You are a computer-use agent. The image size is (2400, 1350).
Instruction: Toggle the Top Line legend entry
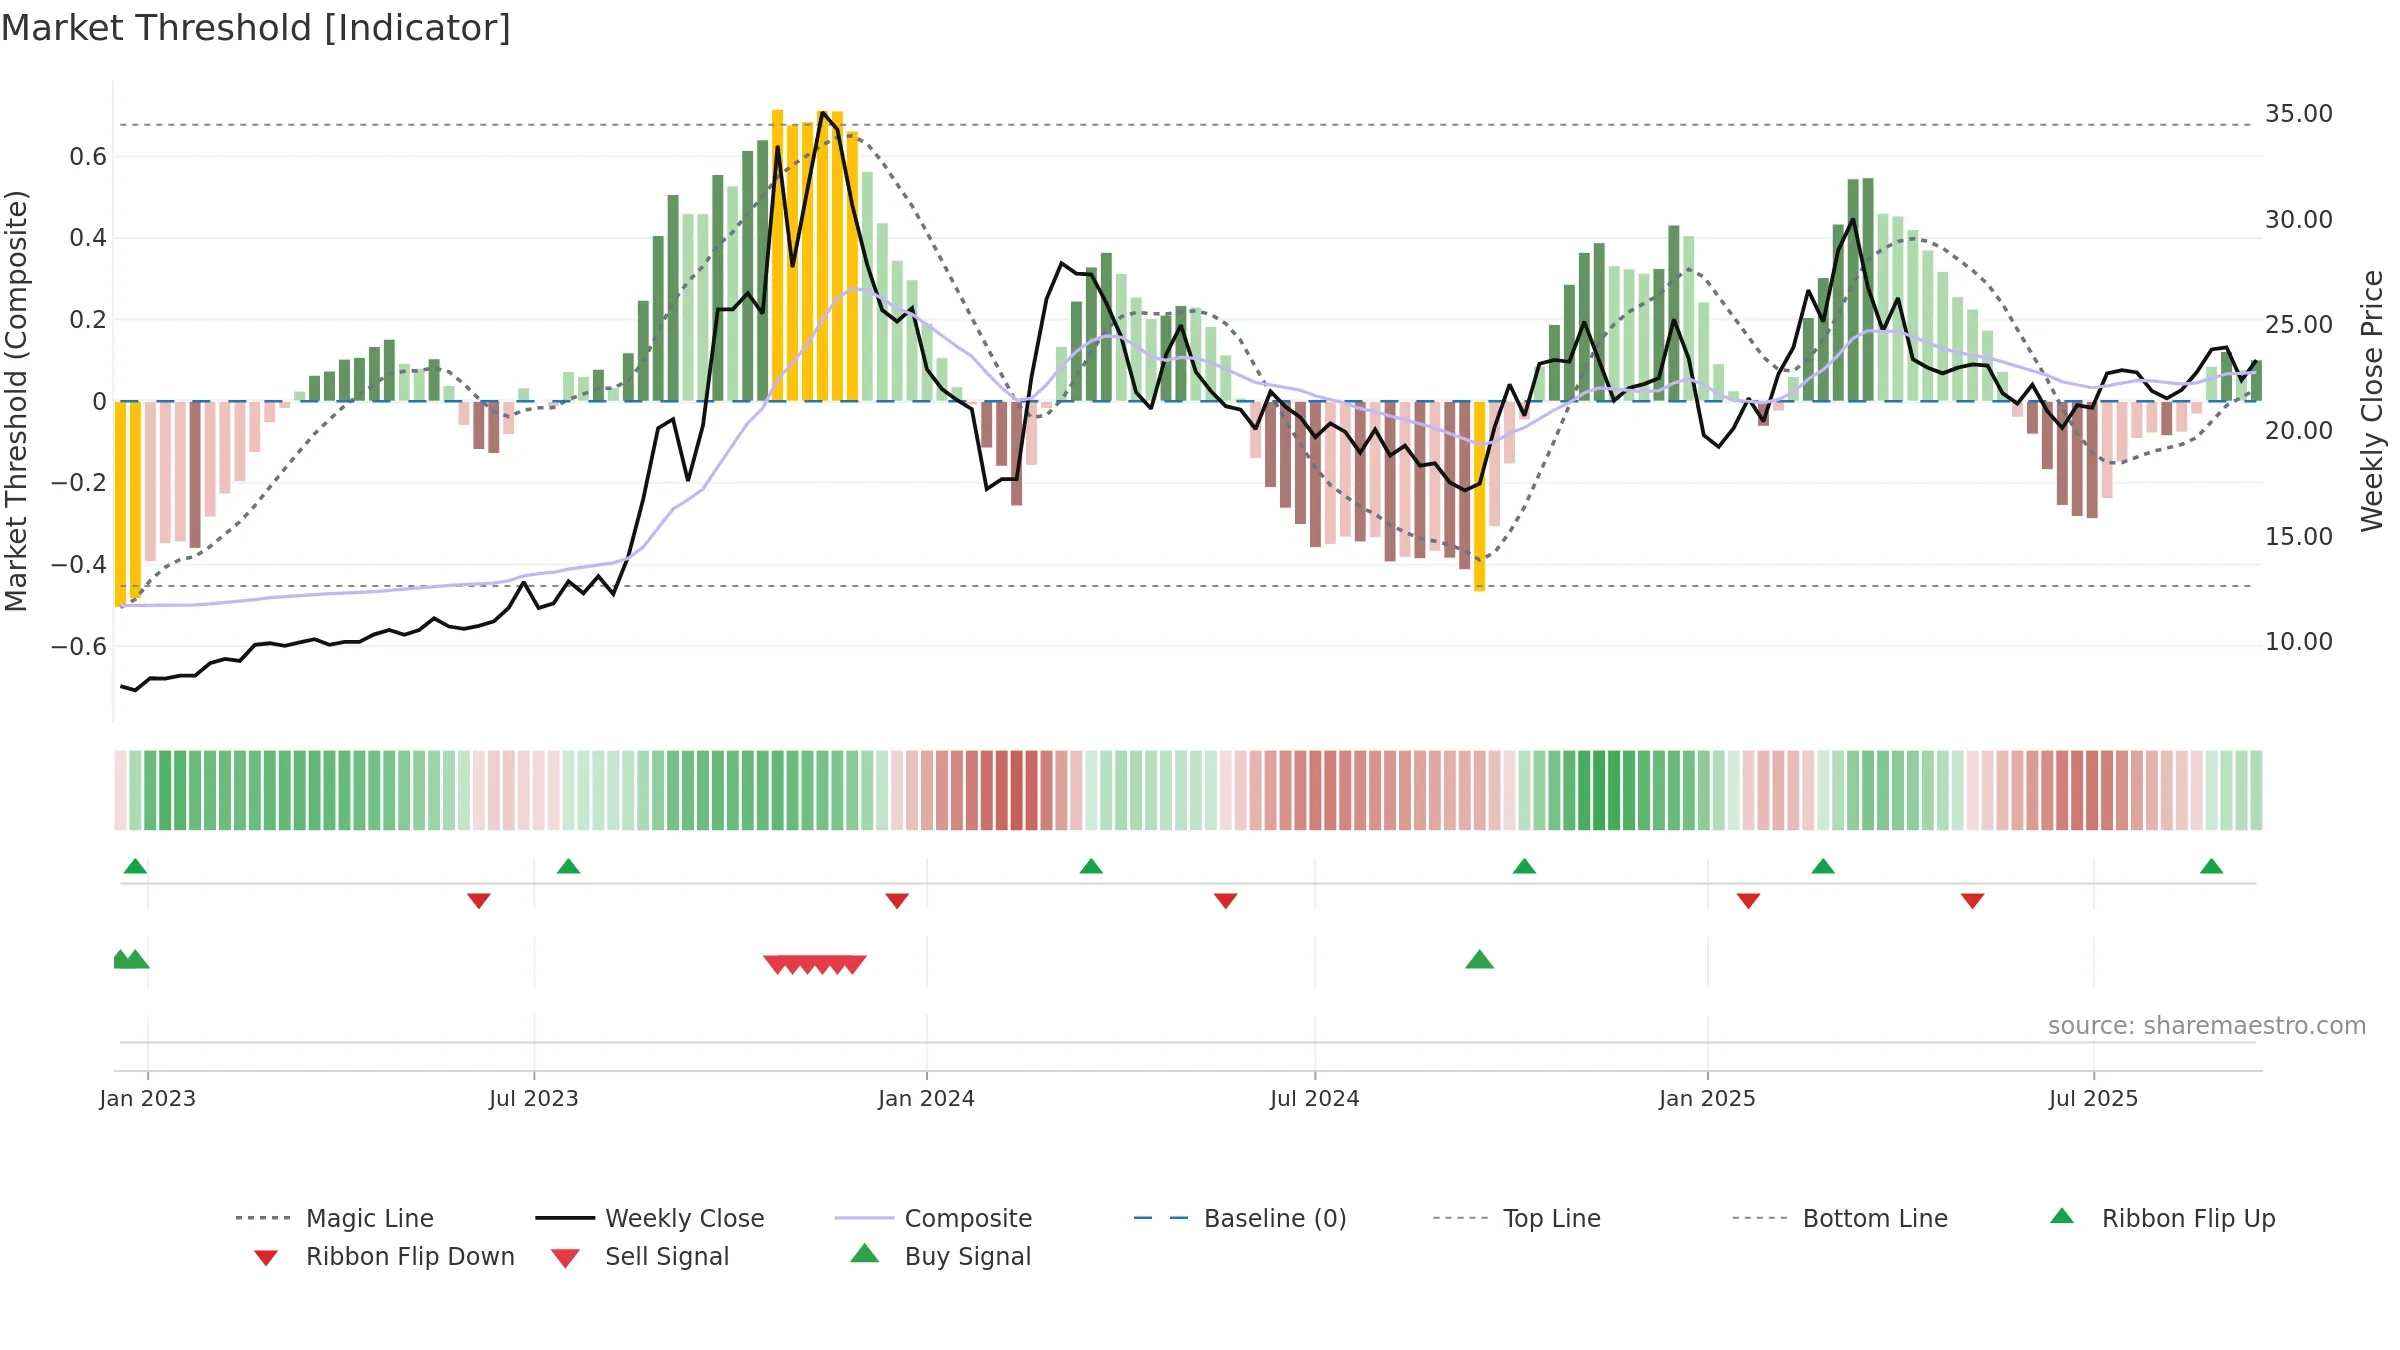(x=1517, y=1218)
